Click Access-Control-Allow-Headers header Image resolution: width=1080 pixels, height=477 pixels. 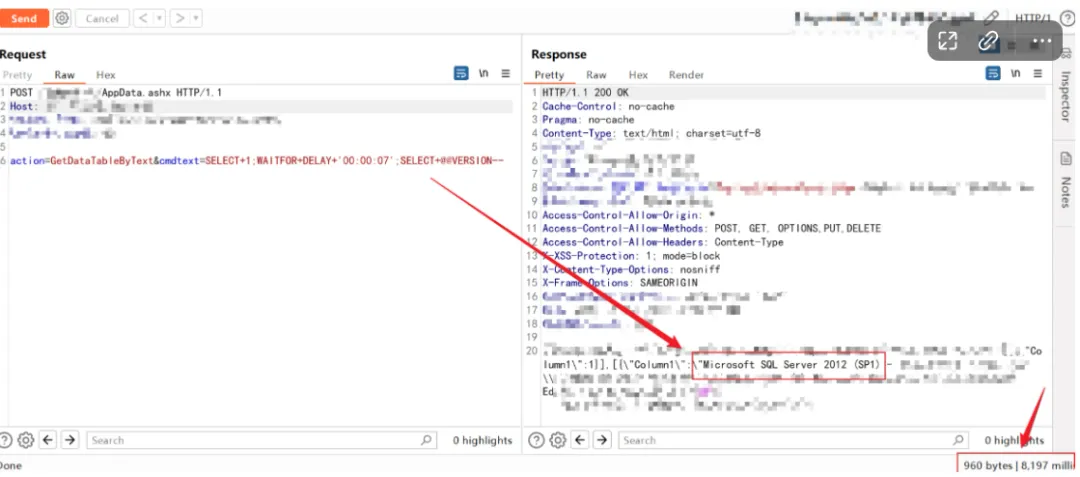pyautogui.click(x=663, y=242)
